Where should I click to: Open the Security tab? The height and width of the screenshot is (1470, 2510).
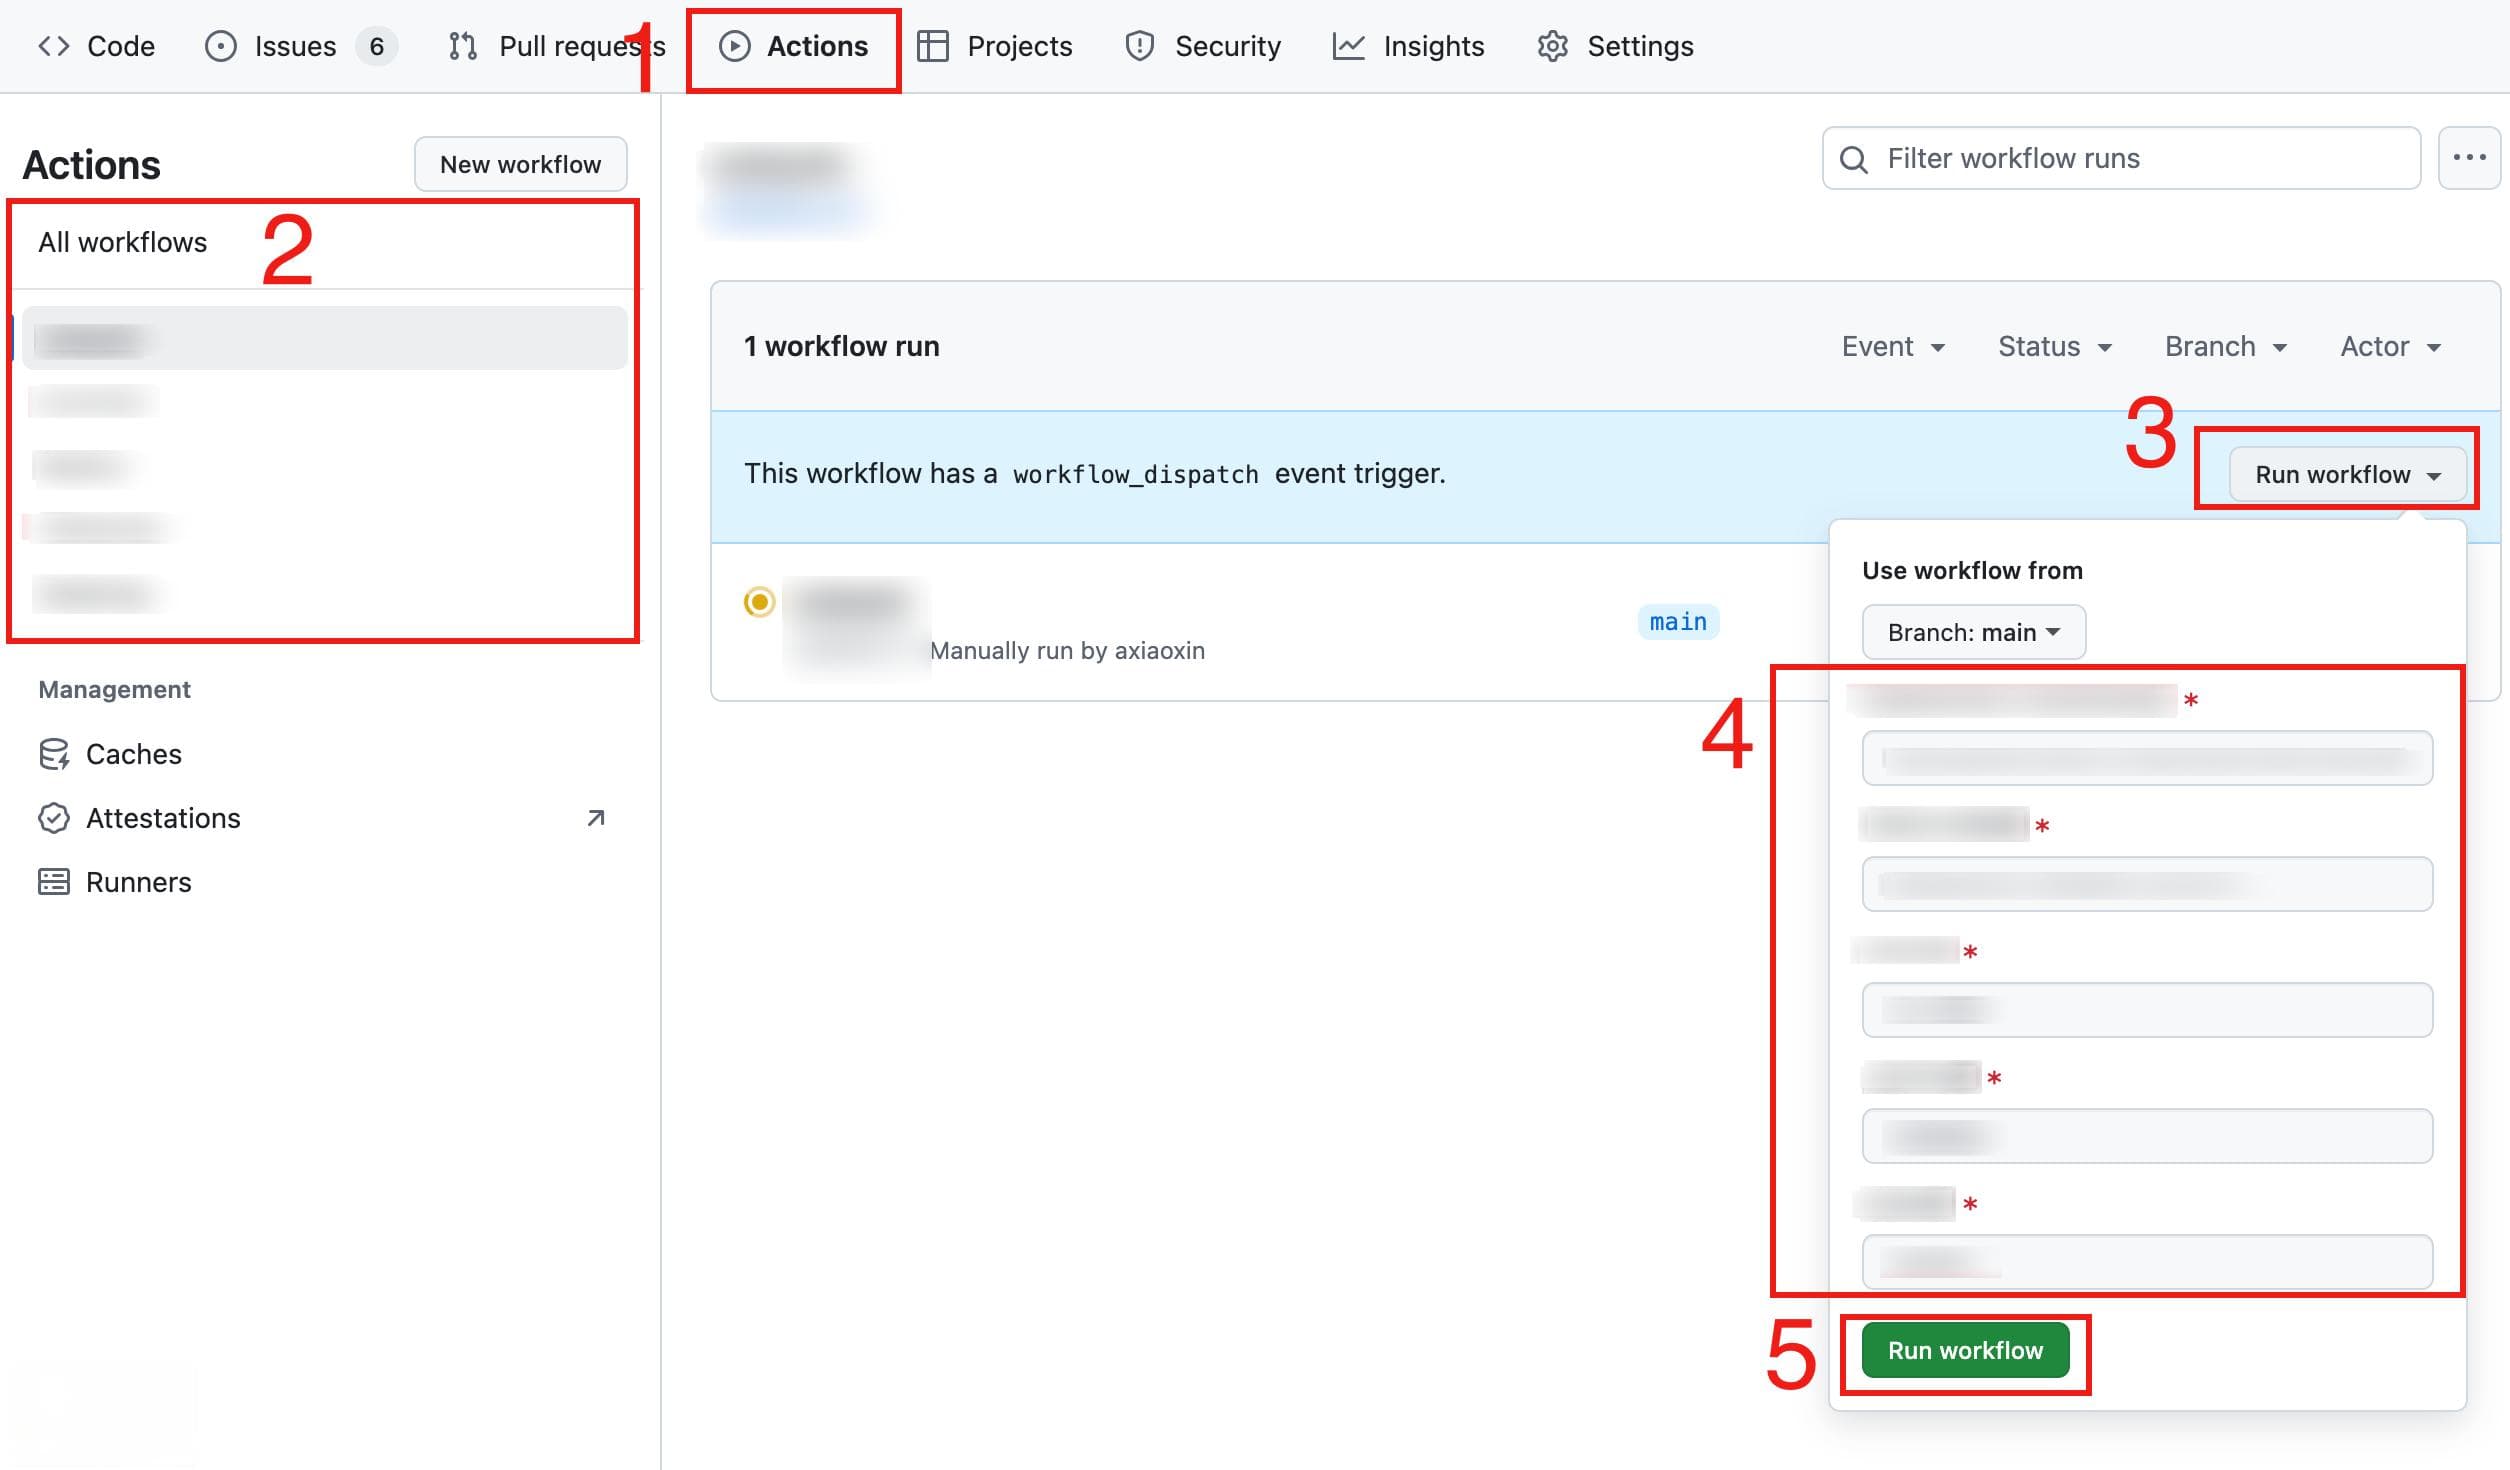point(1203,46)
